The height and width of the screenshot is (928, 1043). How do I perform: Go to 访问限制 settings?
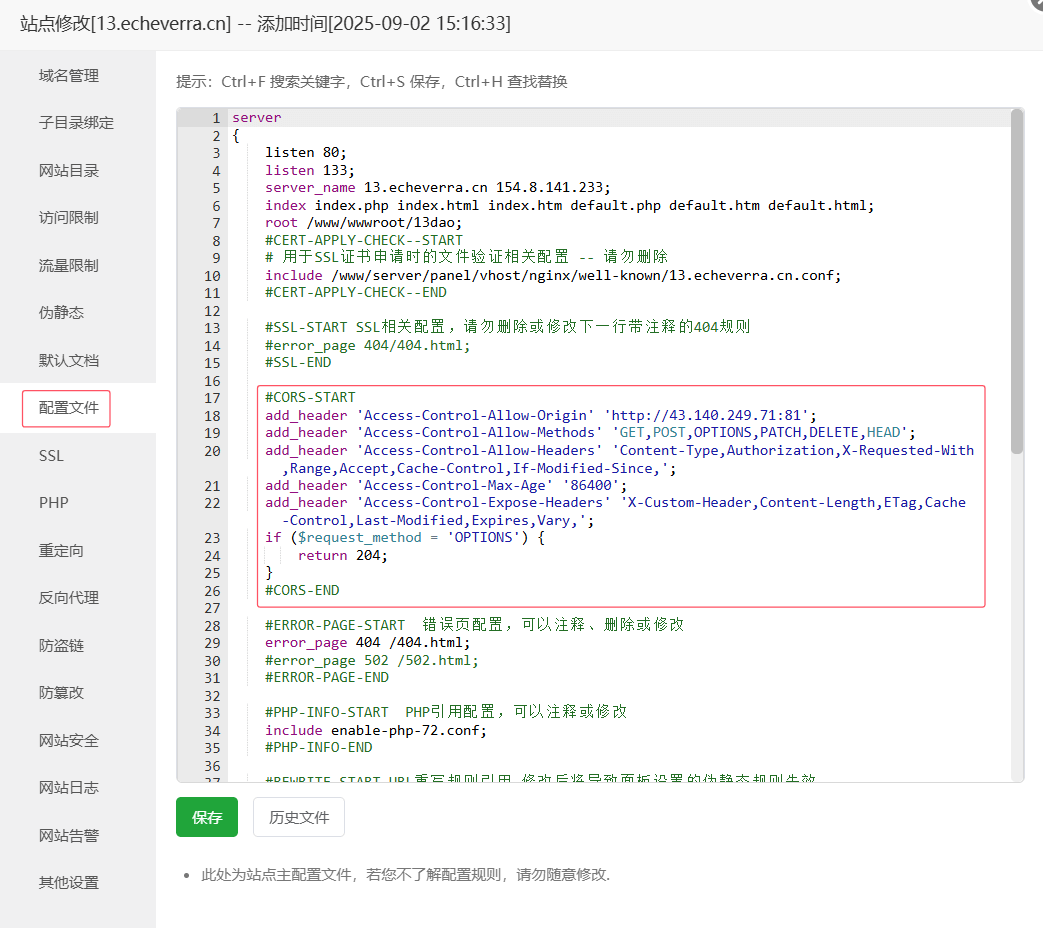[x=69, y=218]
